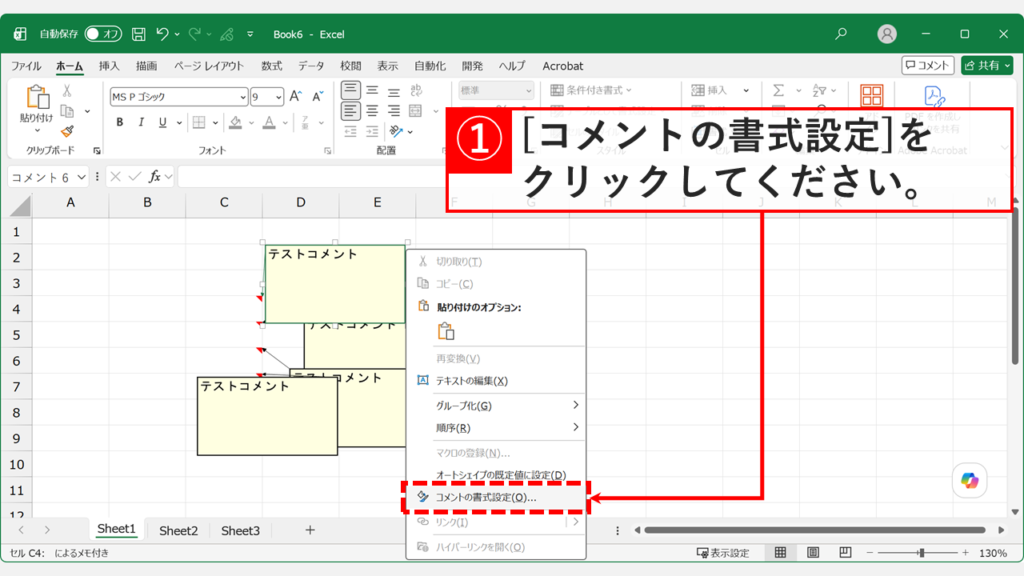Click paste option clipboard icon in context menu
1024x576 pixels.
(x=446, y=332)
